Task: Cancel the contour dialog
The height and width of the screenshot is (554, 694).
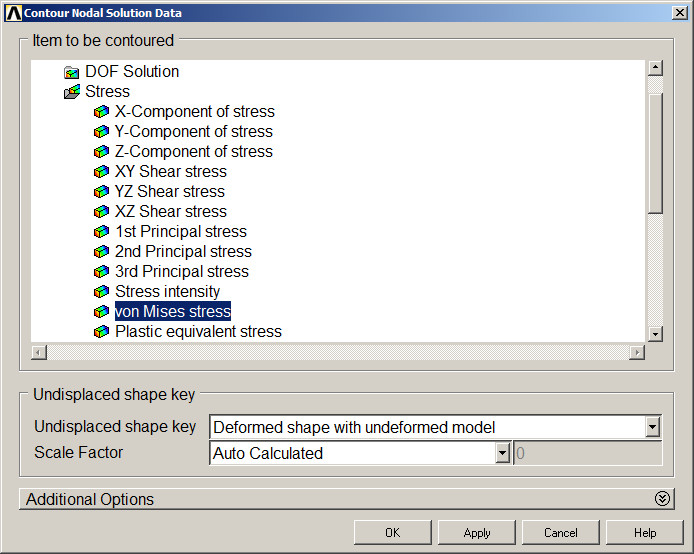Action: click(561, 533)
